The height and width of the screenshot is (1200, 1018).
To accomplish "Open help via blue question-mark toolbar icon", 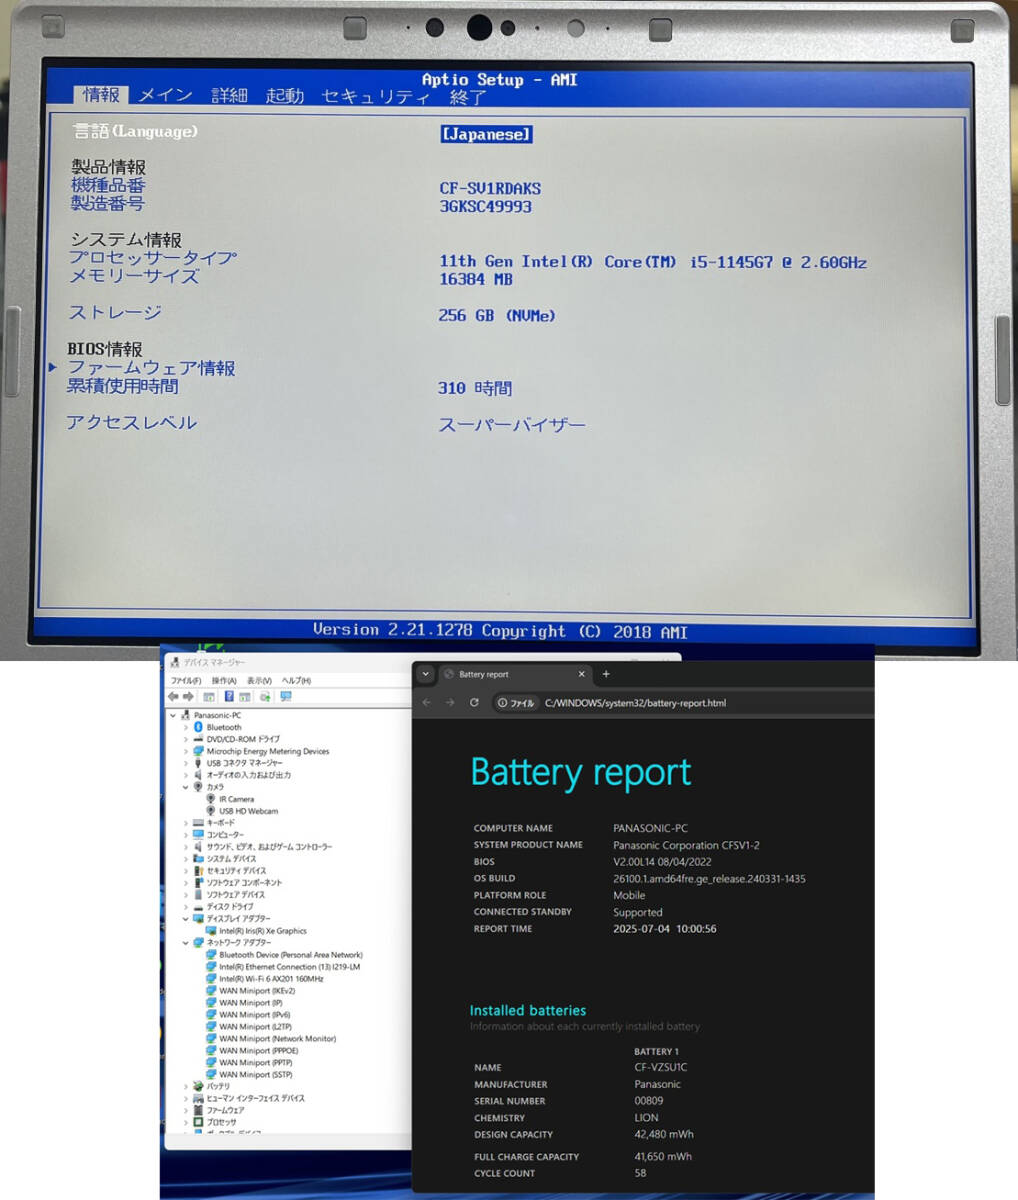I will click(229, 697).
